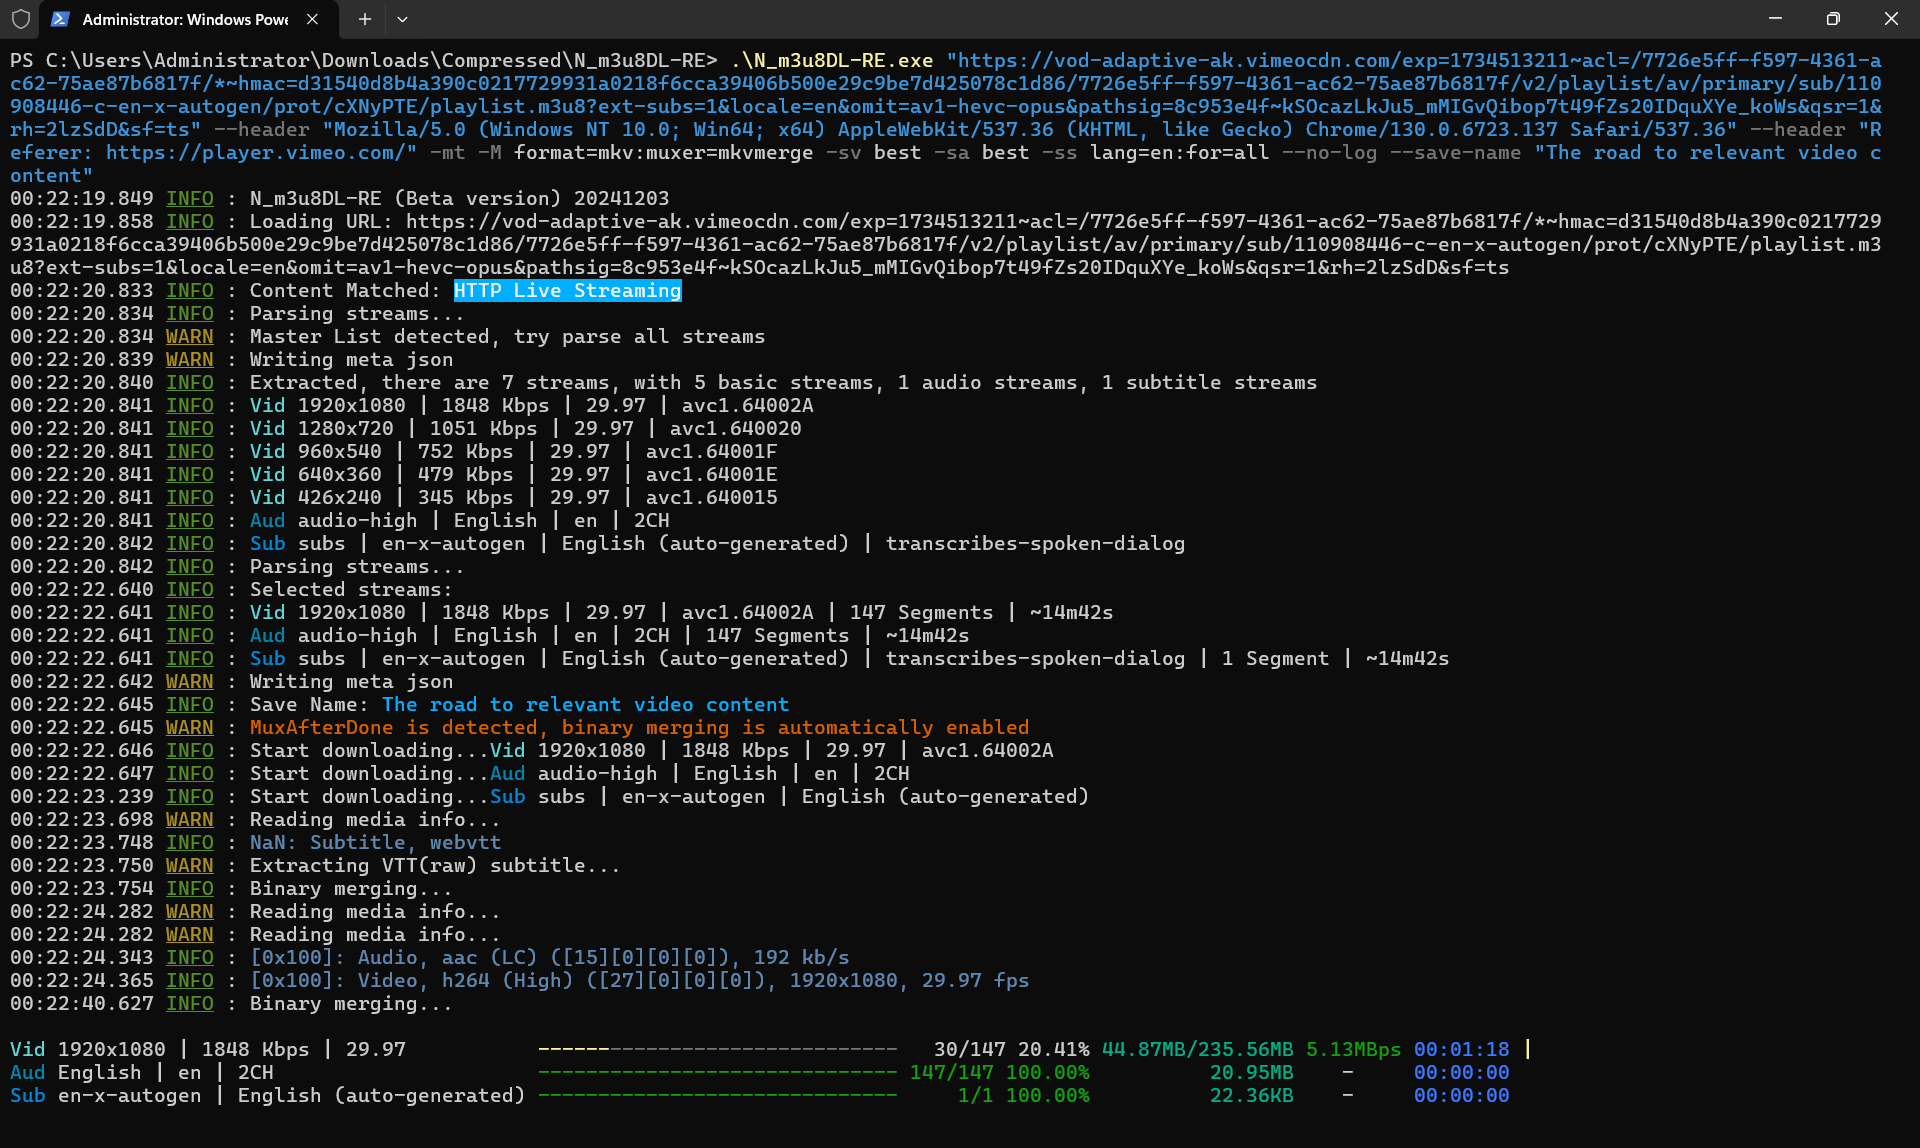Click the Vid download progress bar

[x=717, y=1049]
